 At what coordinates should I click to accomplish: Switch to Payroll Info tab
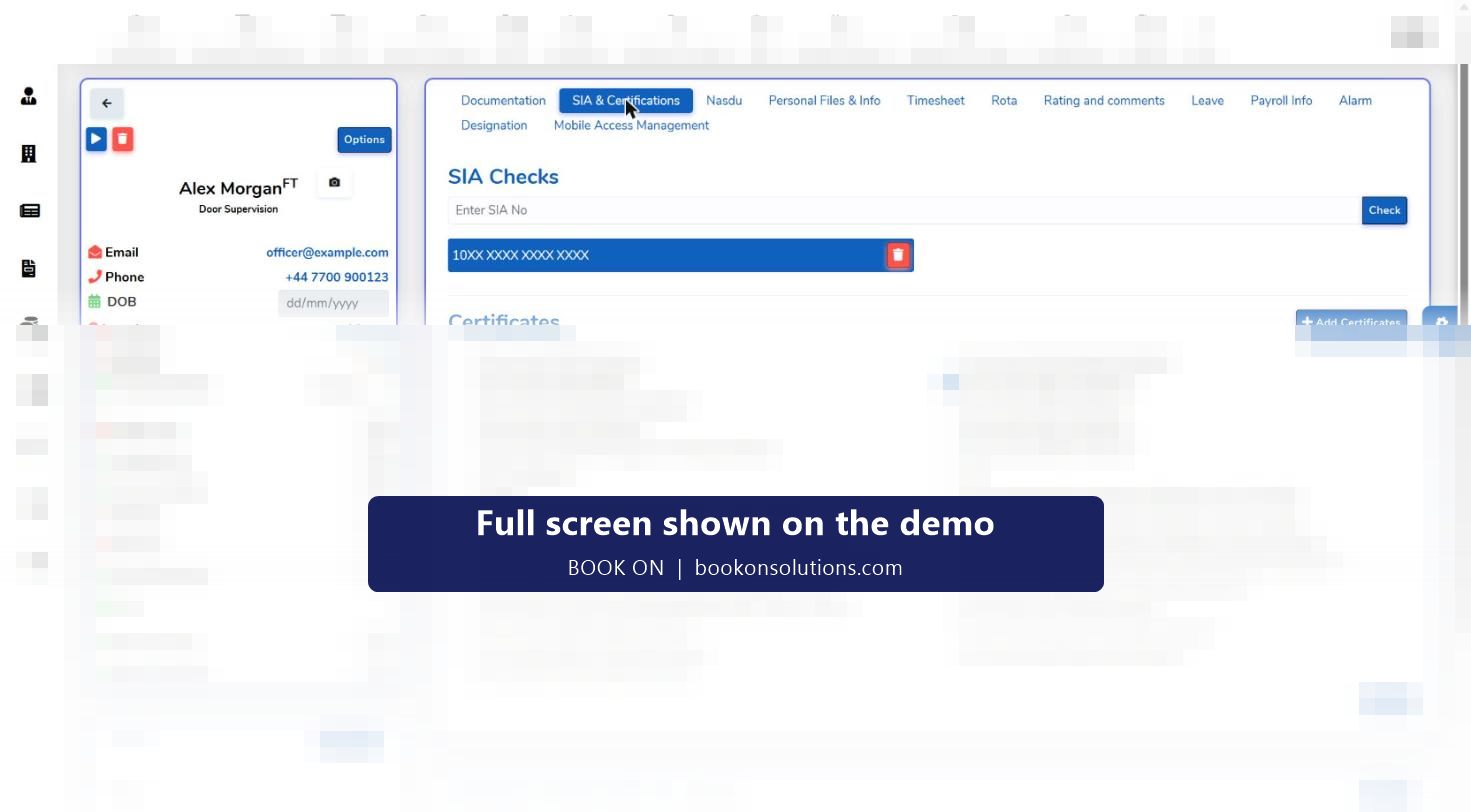coord(1281,100)
